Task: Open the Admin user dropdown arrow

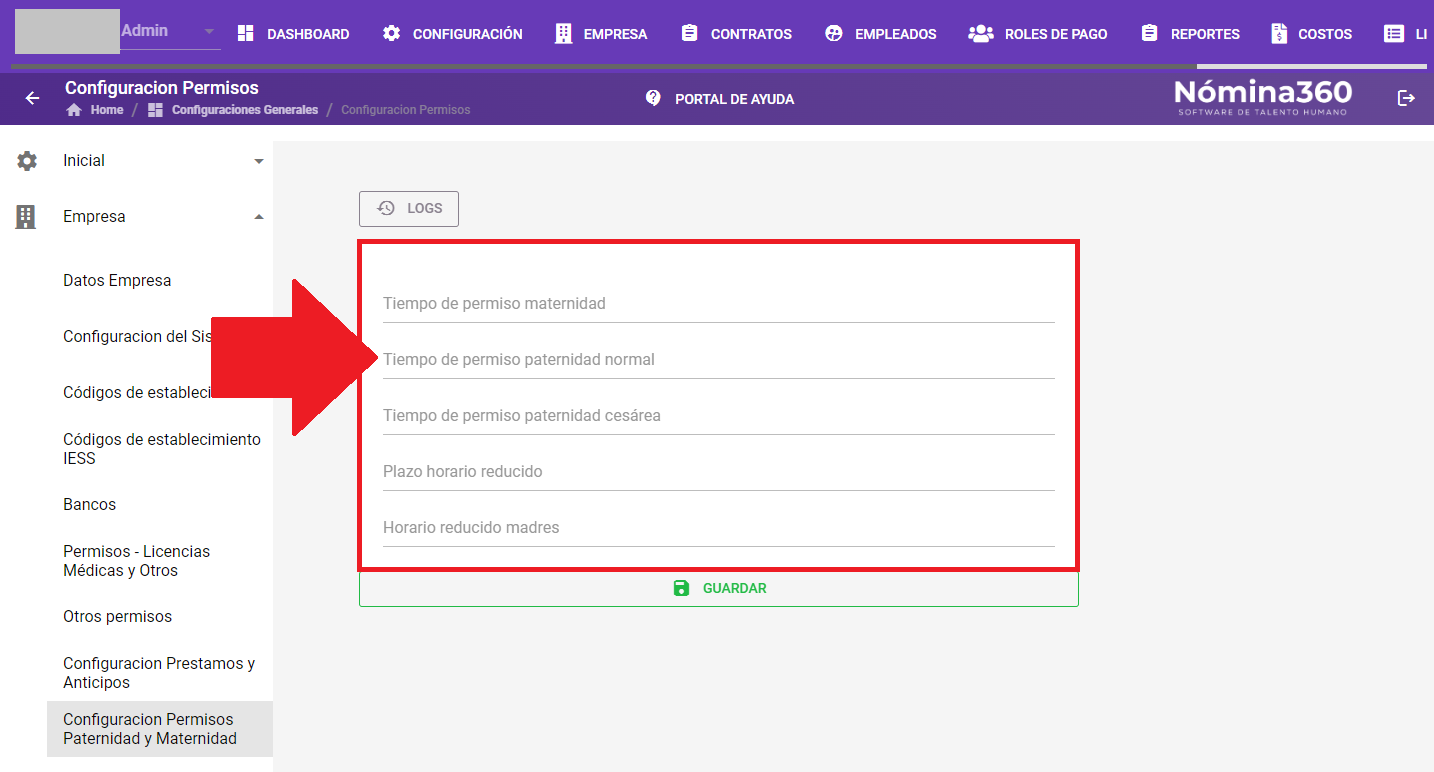Action: pos(209,31)
